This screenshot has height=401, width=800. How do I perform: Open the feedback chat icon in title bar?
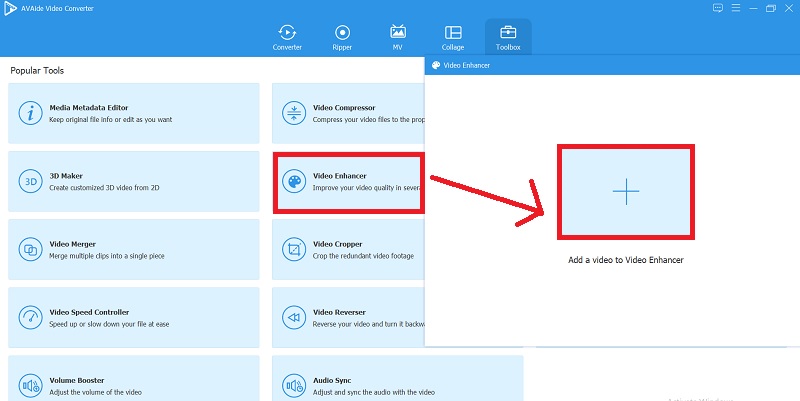718,8
